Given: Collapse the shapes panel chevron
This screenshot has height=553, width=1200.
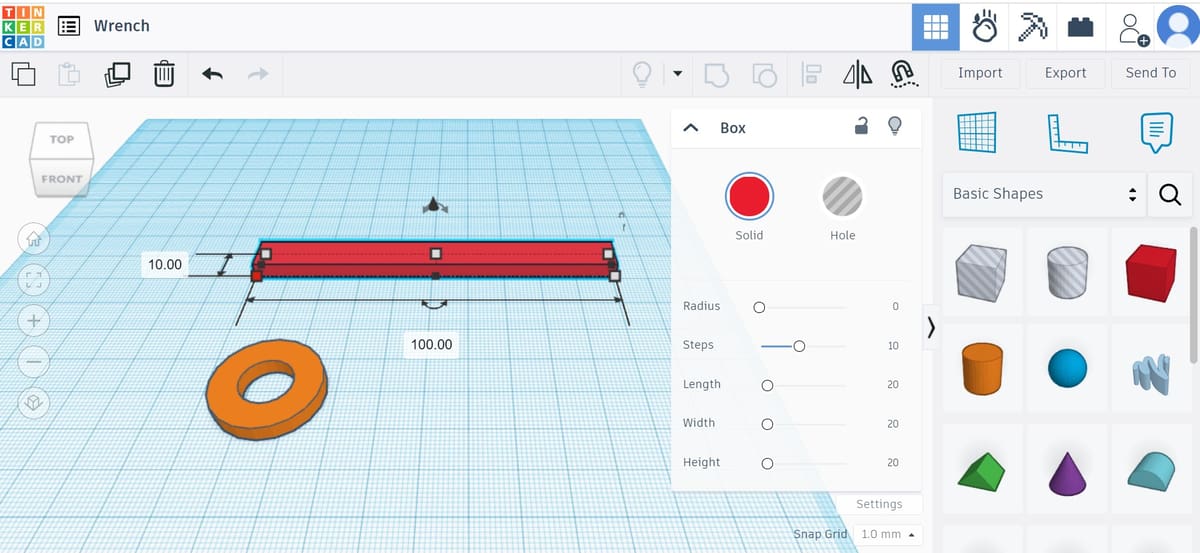Looking at the screenshot, I should 932,327.
